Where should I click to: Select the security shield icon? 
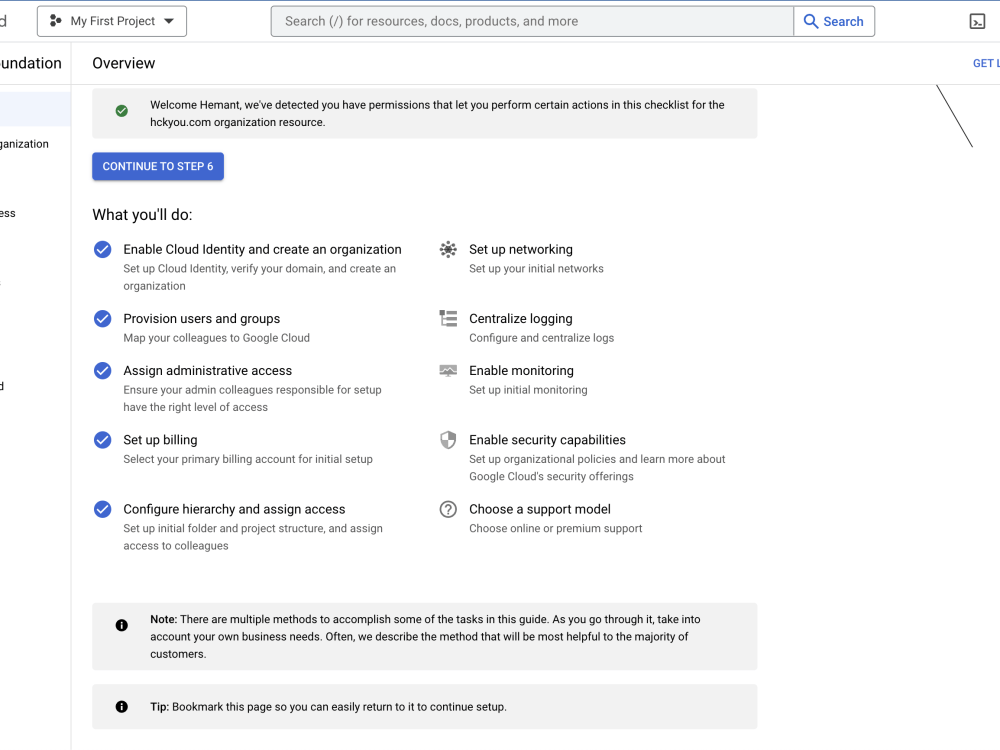(447, 440)
